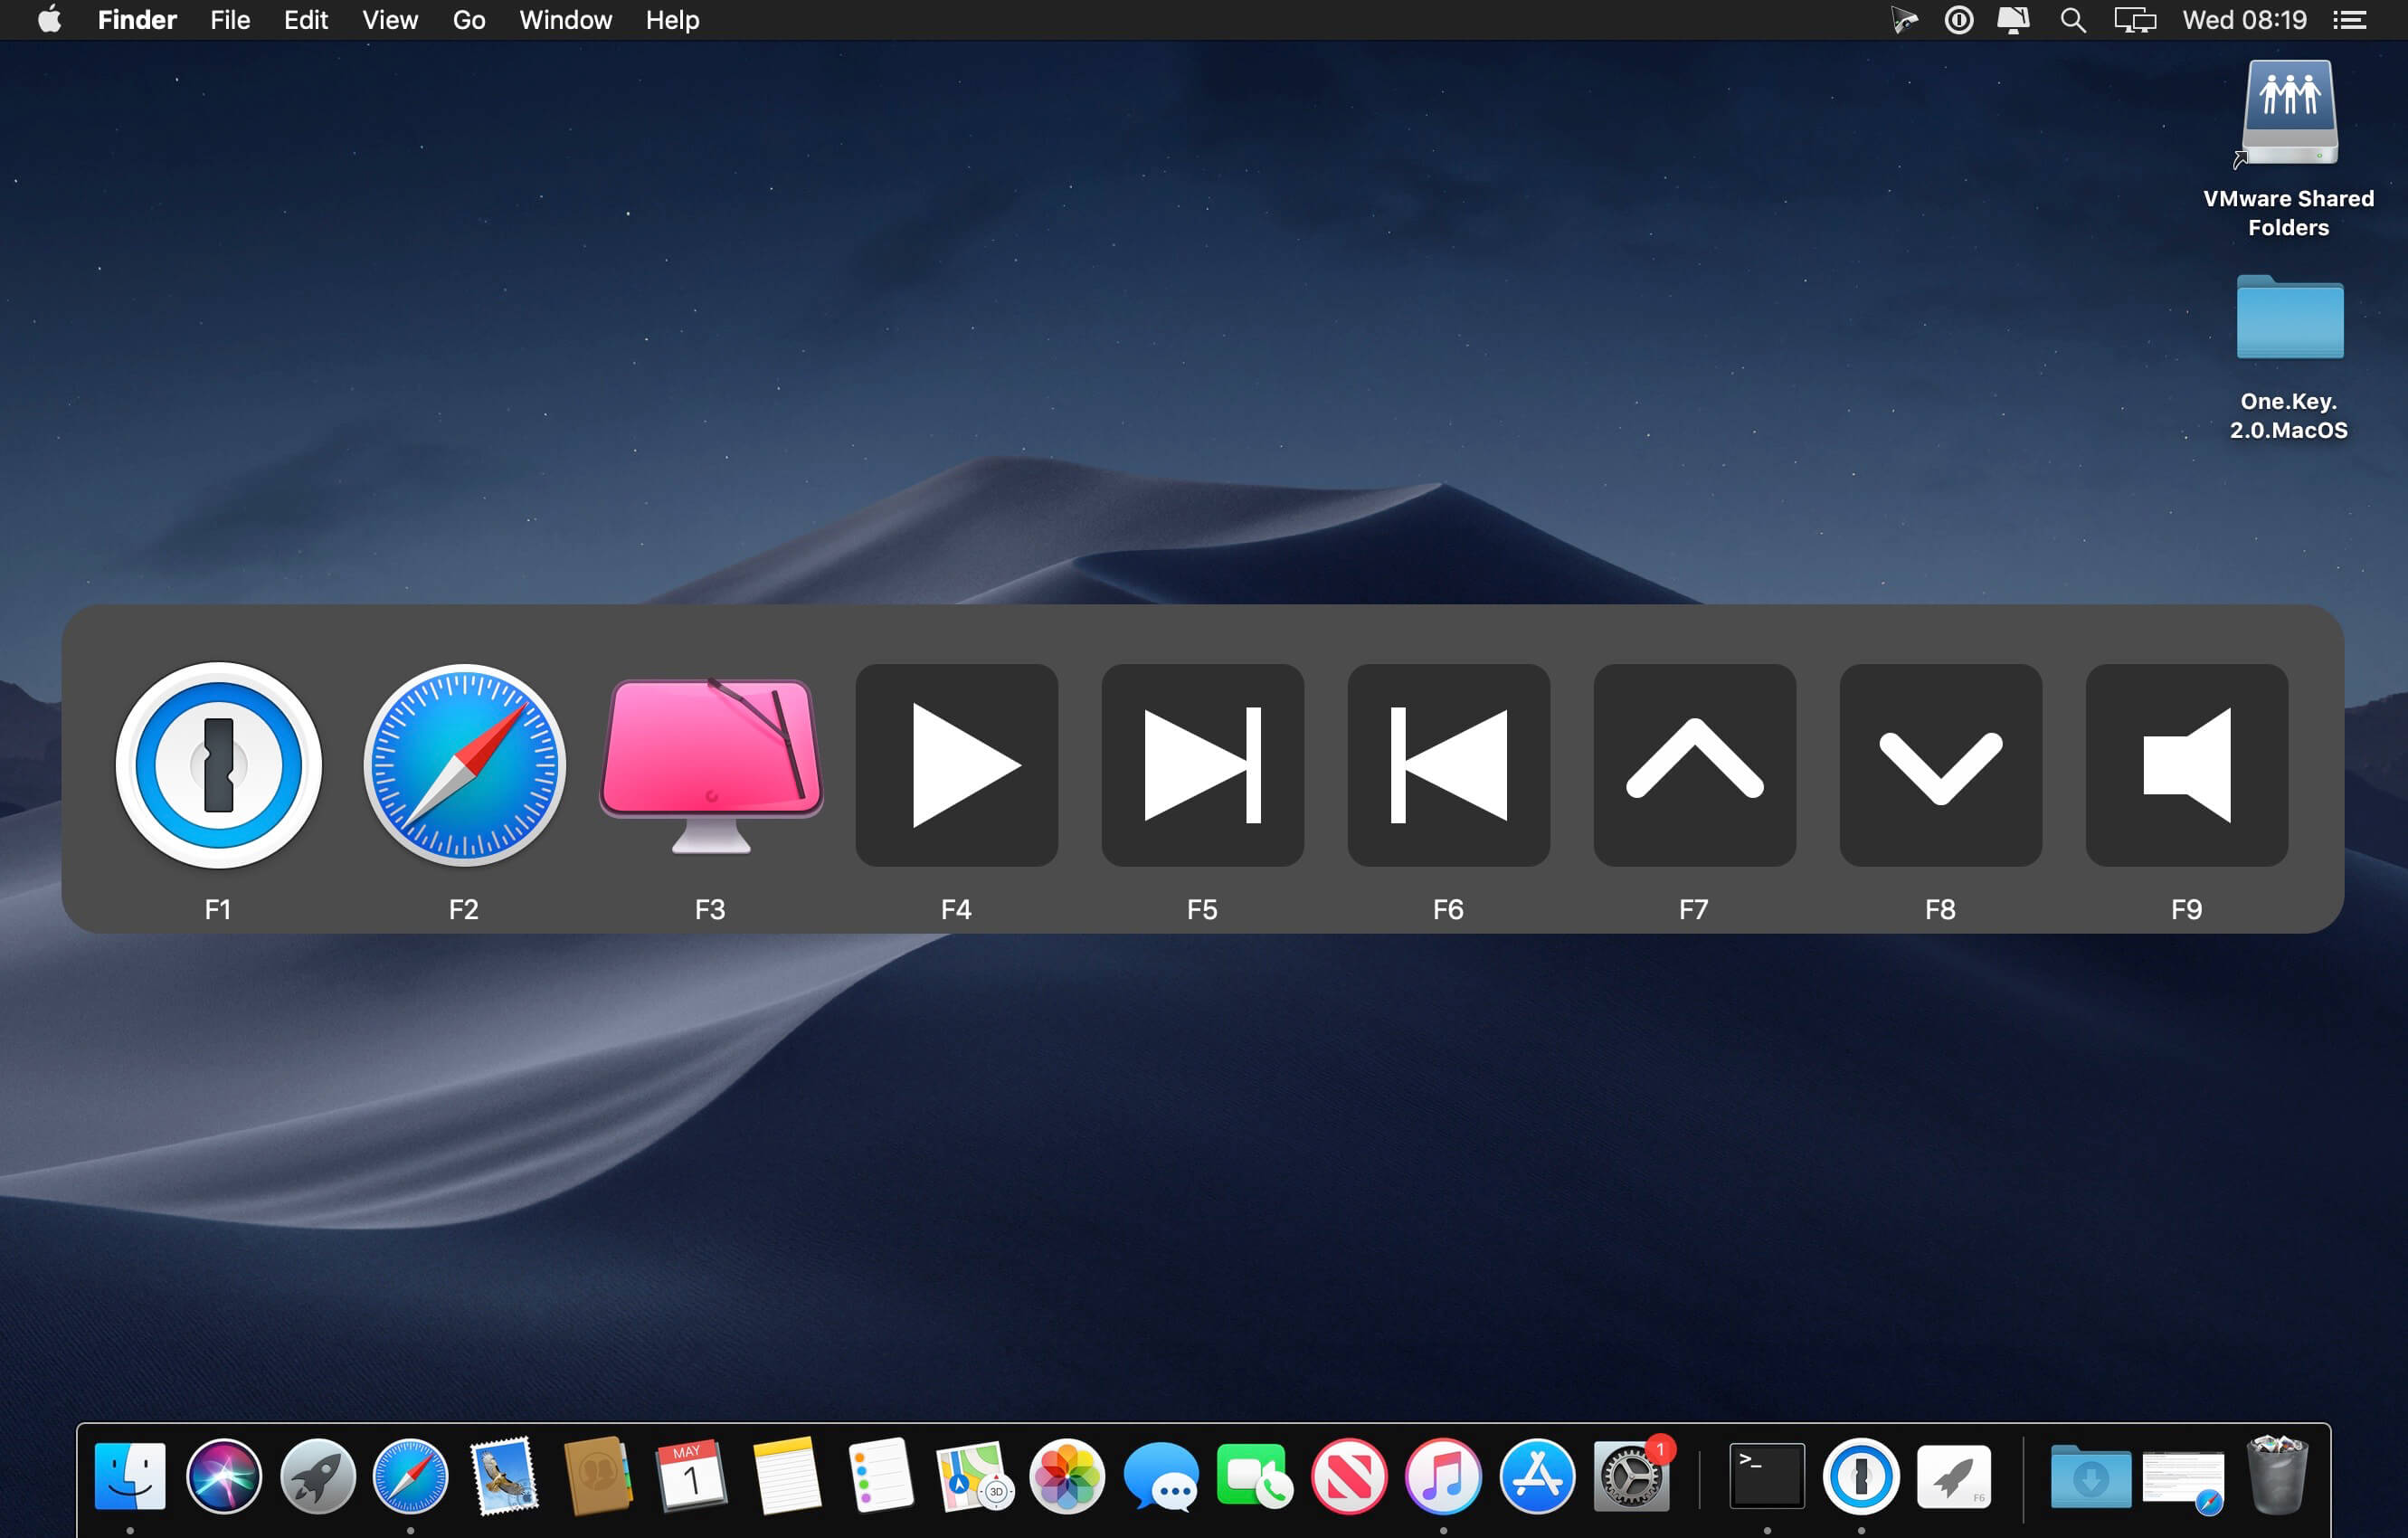Open Safari from the F2 shortcut tile
Viewport: 2408px width, 1538px height.
(464, 765)
